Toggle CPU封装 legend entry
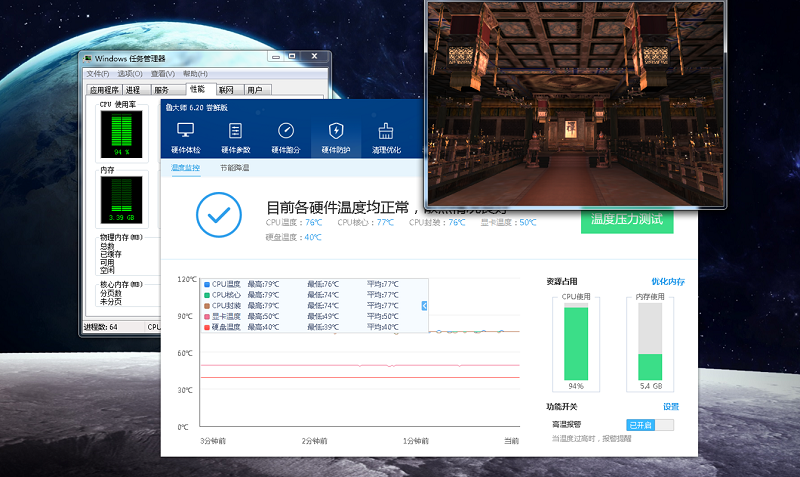Image resolution: width=800 pixels, height=477 pixels. [x=222, y=306]
